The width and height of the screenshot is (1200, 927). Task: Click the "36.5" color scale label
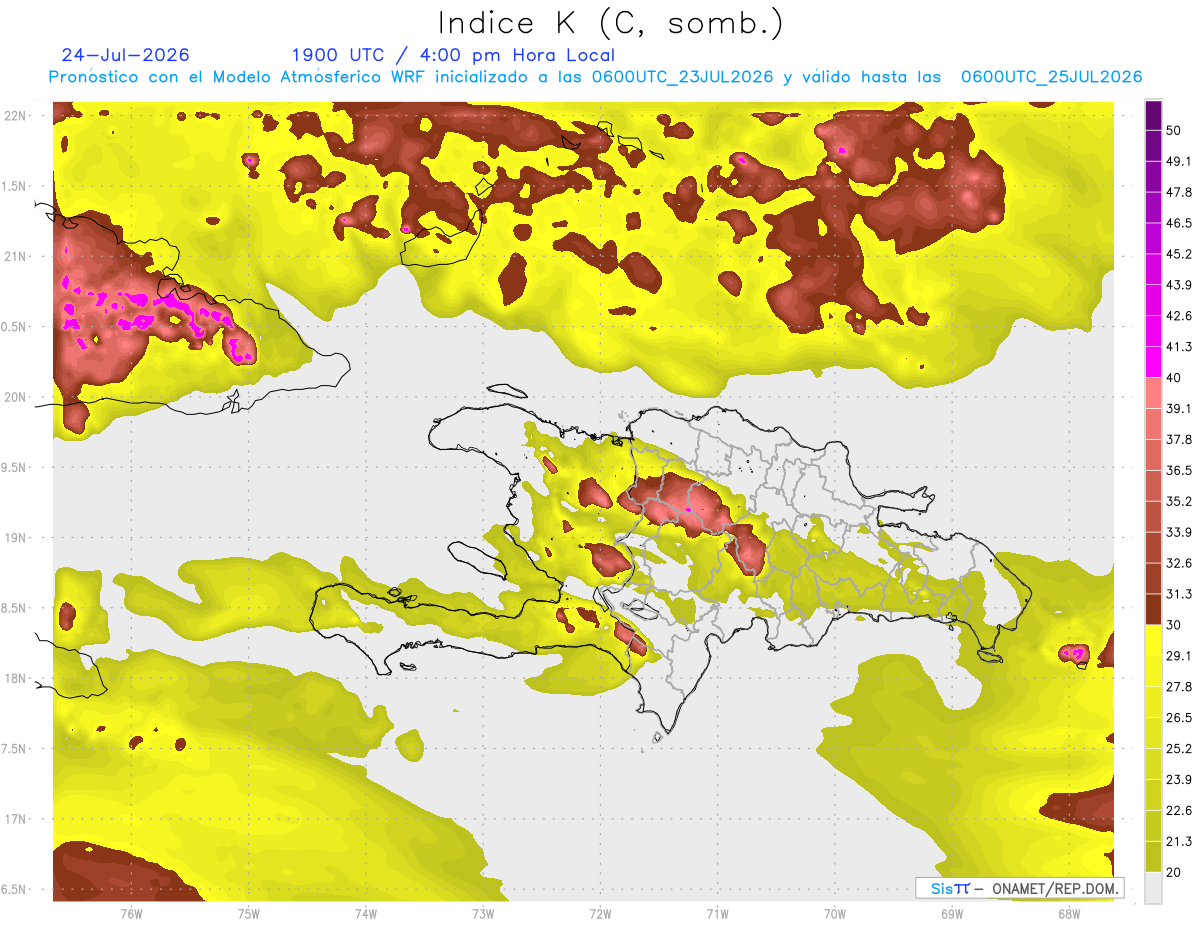(1178, 470)
